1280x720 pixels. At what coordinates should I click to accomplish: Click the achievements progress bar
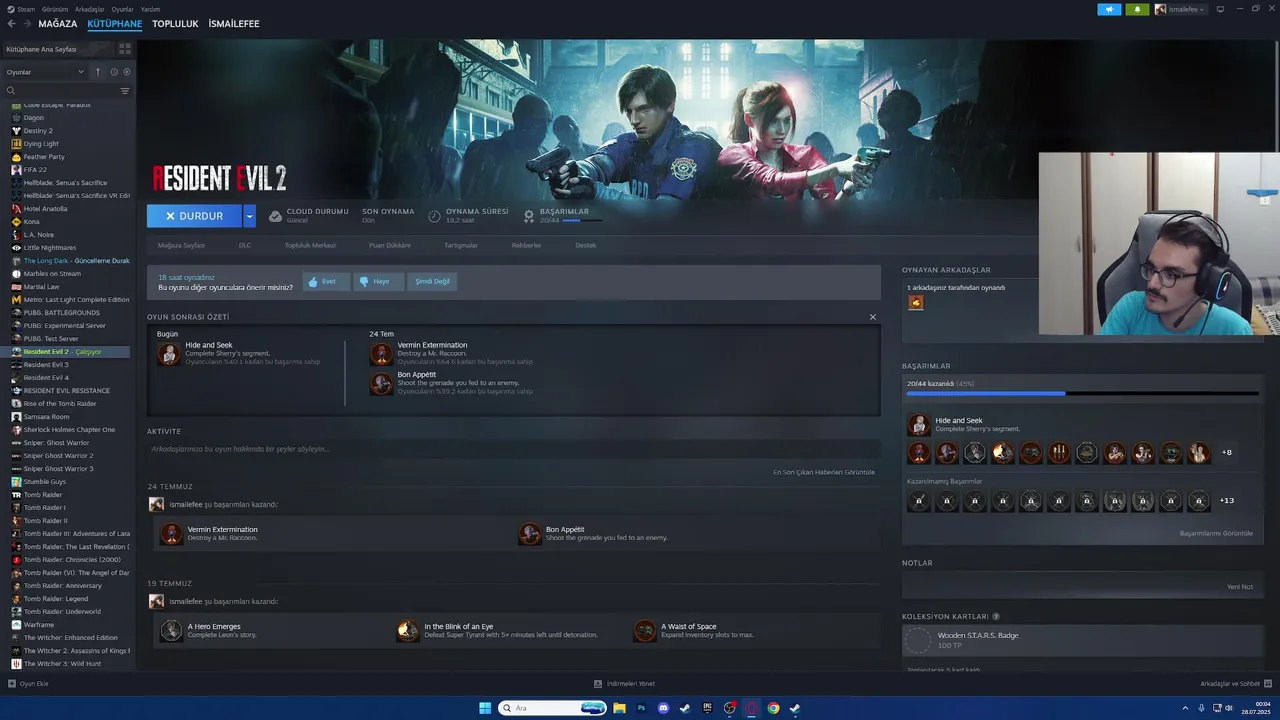pyautogui.click(x=1083, y=394)
